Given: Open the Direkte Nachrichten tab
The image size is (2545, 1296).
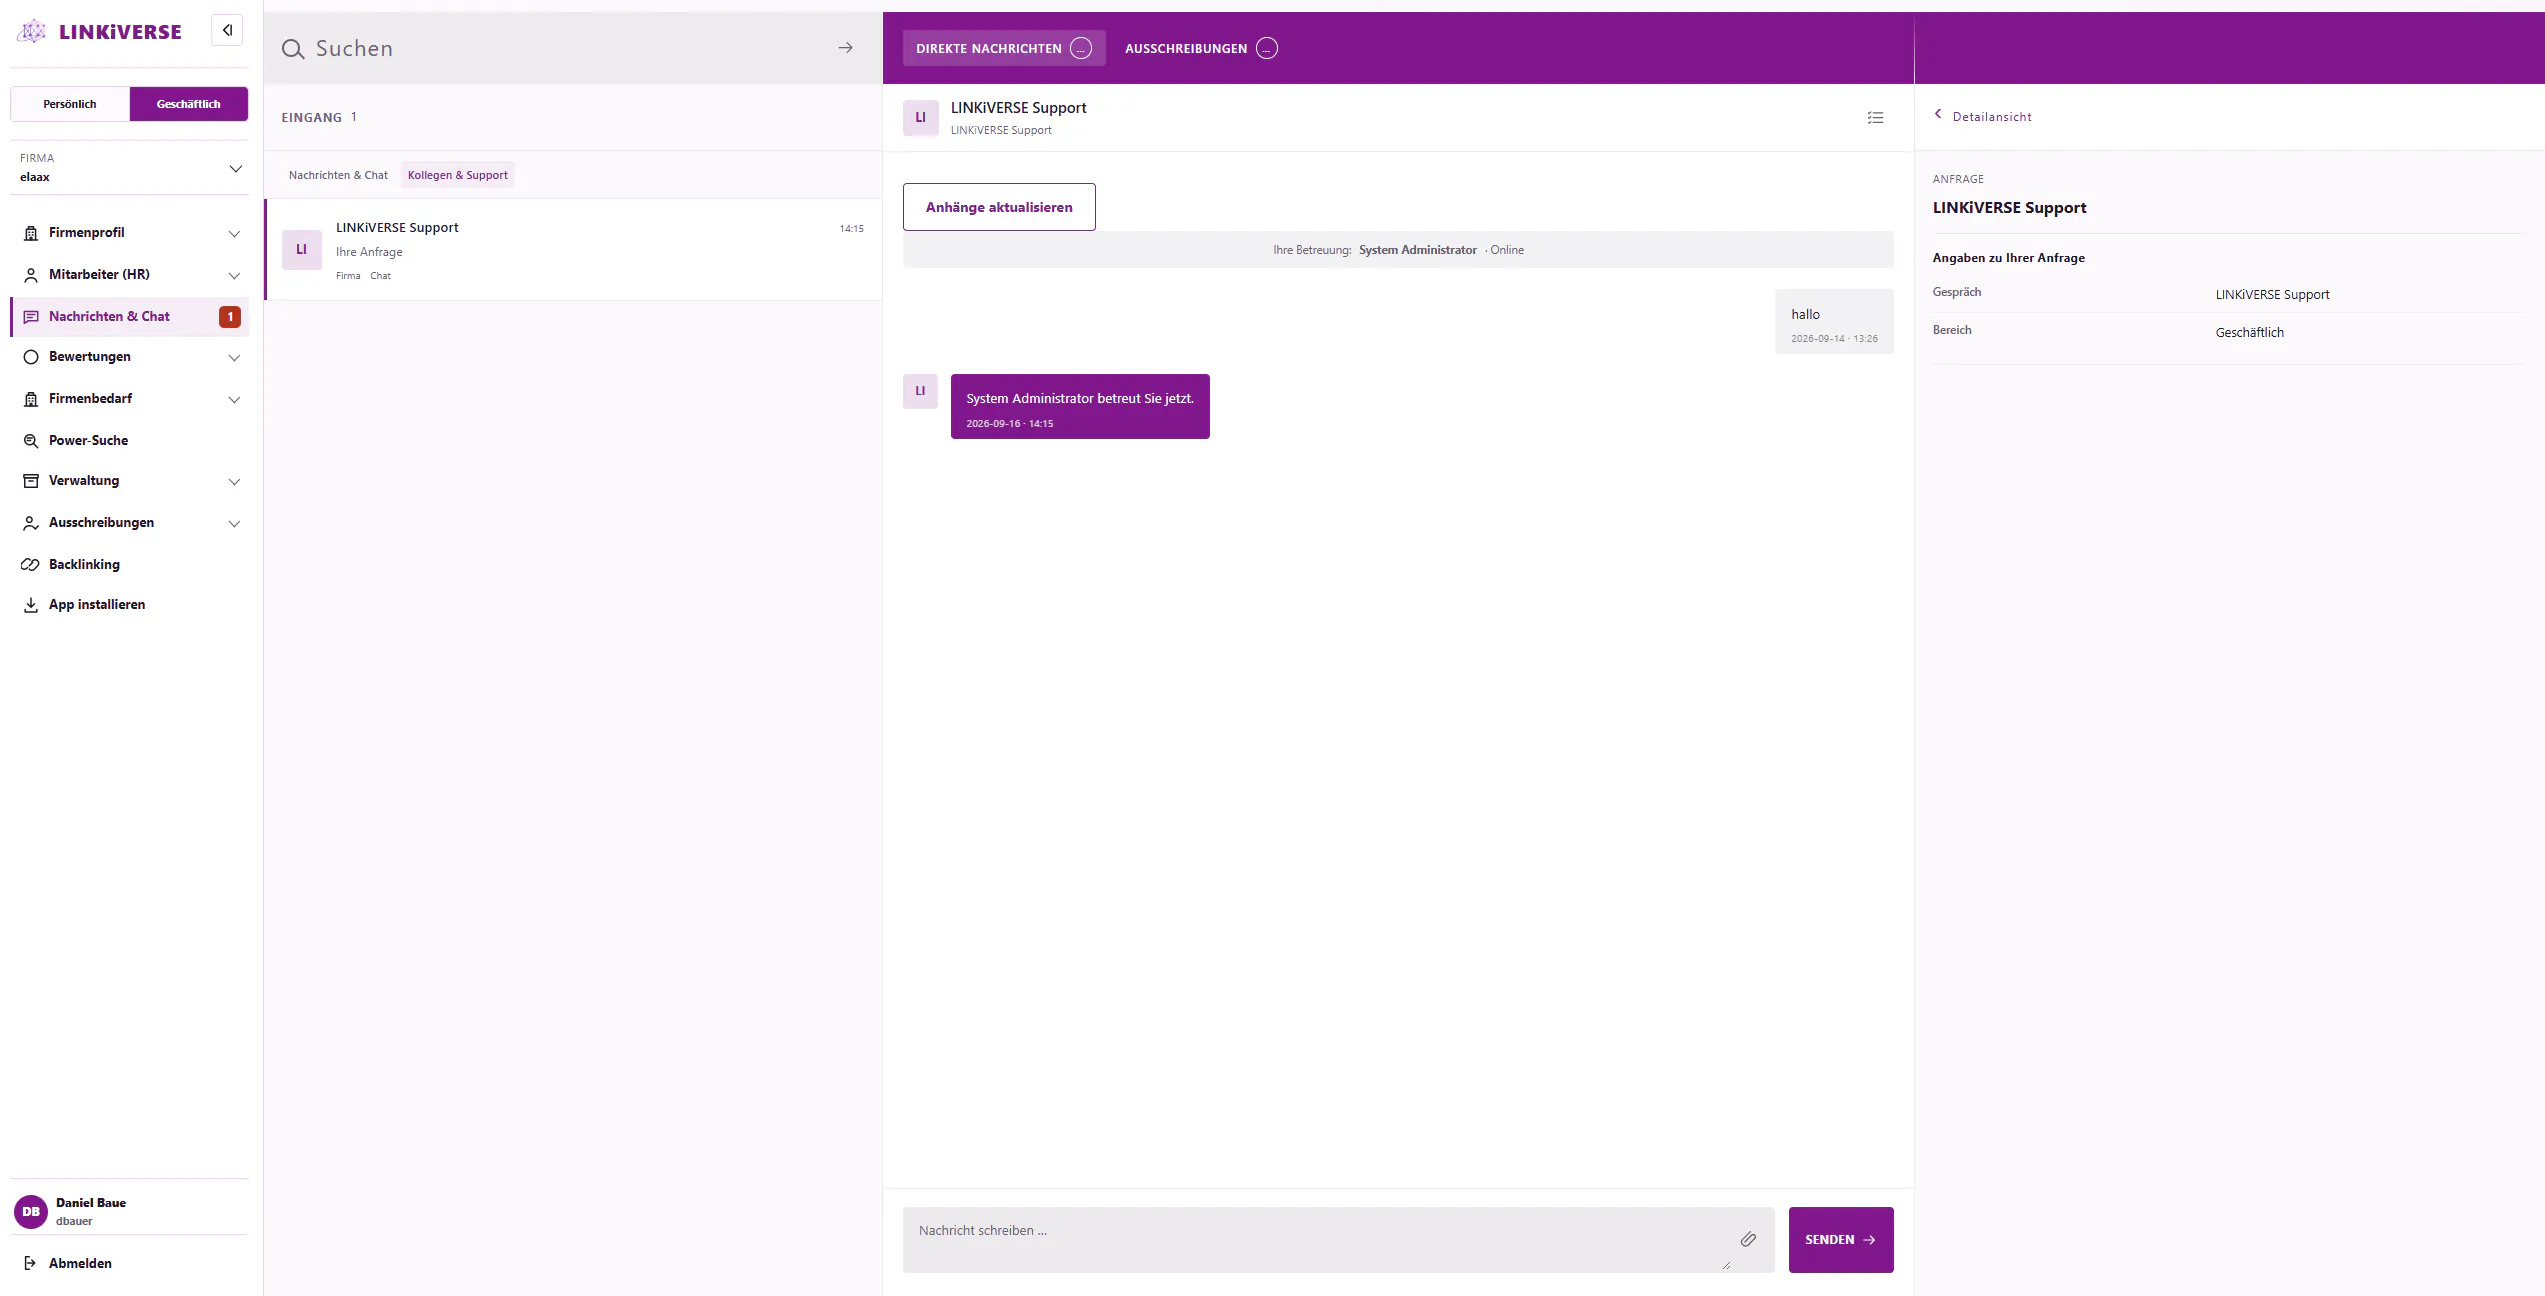Looking at the screenshot, I should coord(1004,48).
